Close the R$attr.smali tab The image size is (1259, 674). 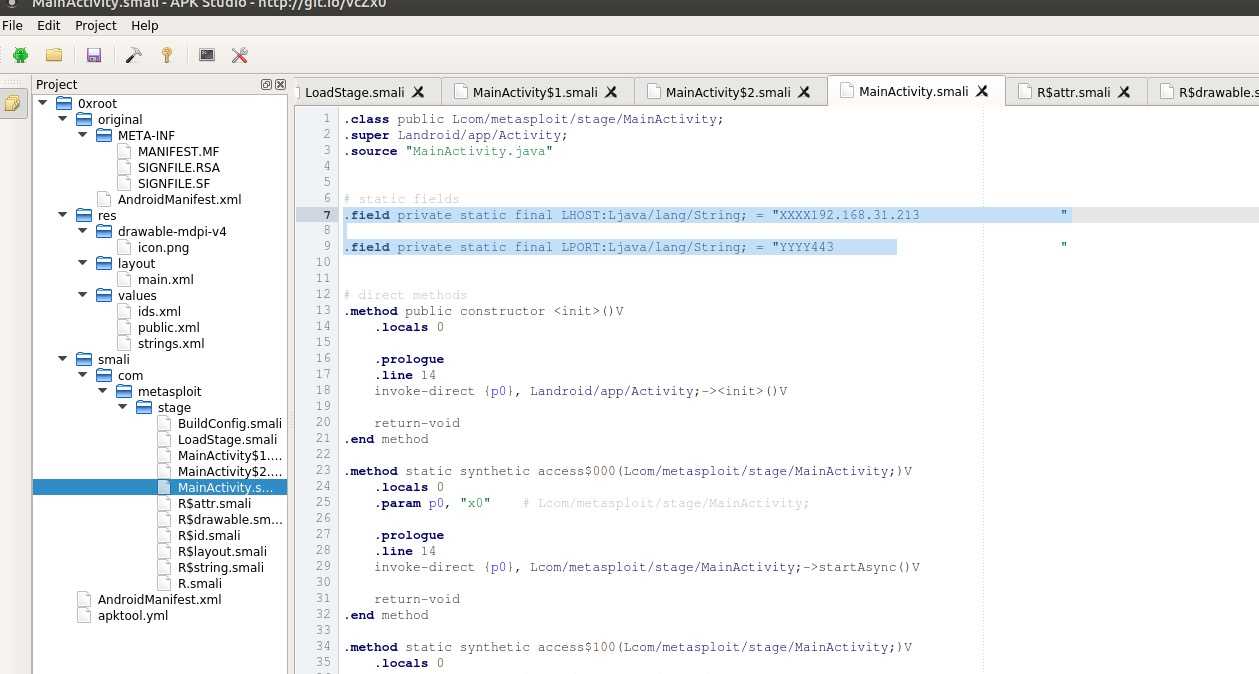[1124, 91]
